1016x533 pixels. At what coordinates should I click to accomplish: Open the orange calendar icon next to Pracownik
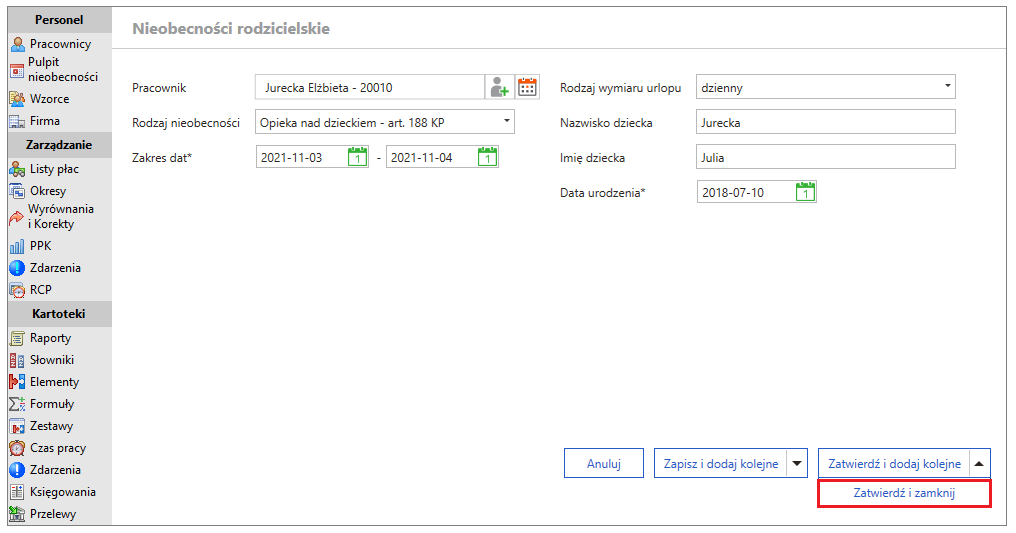pos(527,87)
